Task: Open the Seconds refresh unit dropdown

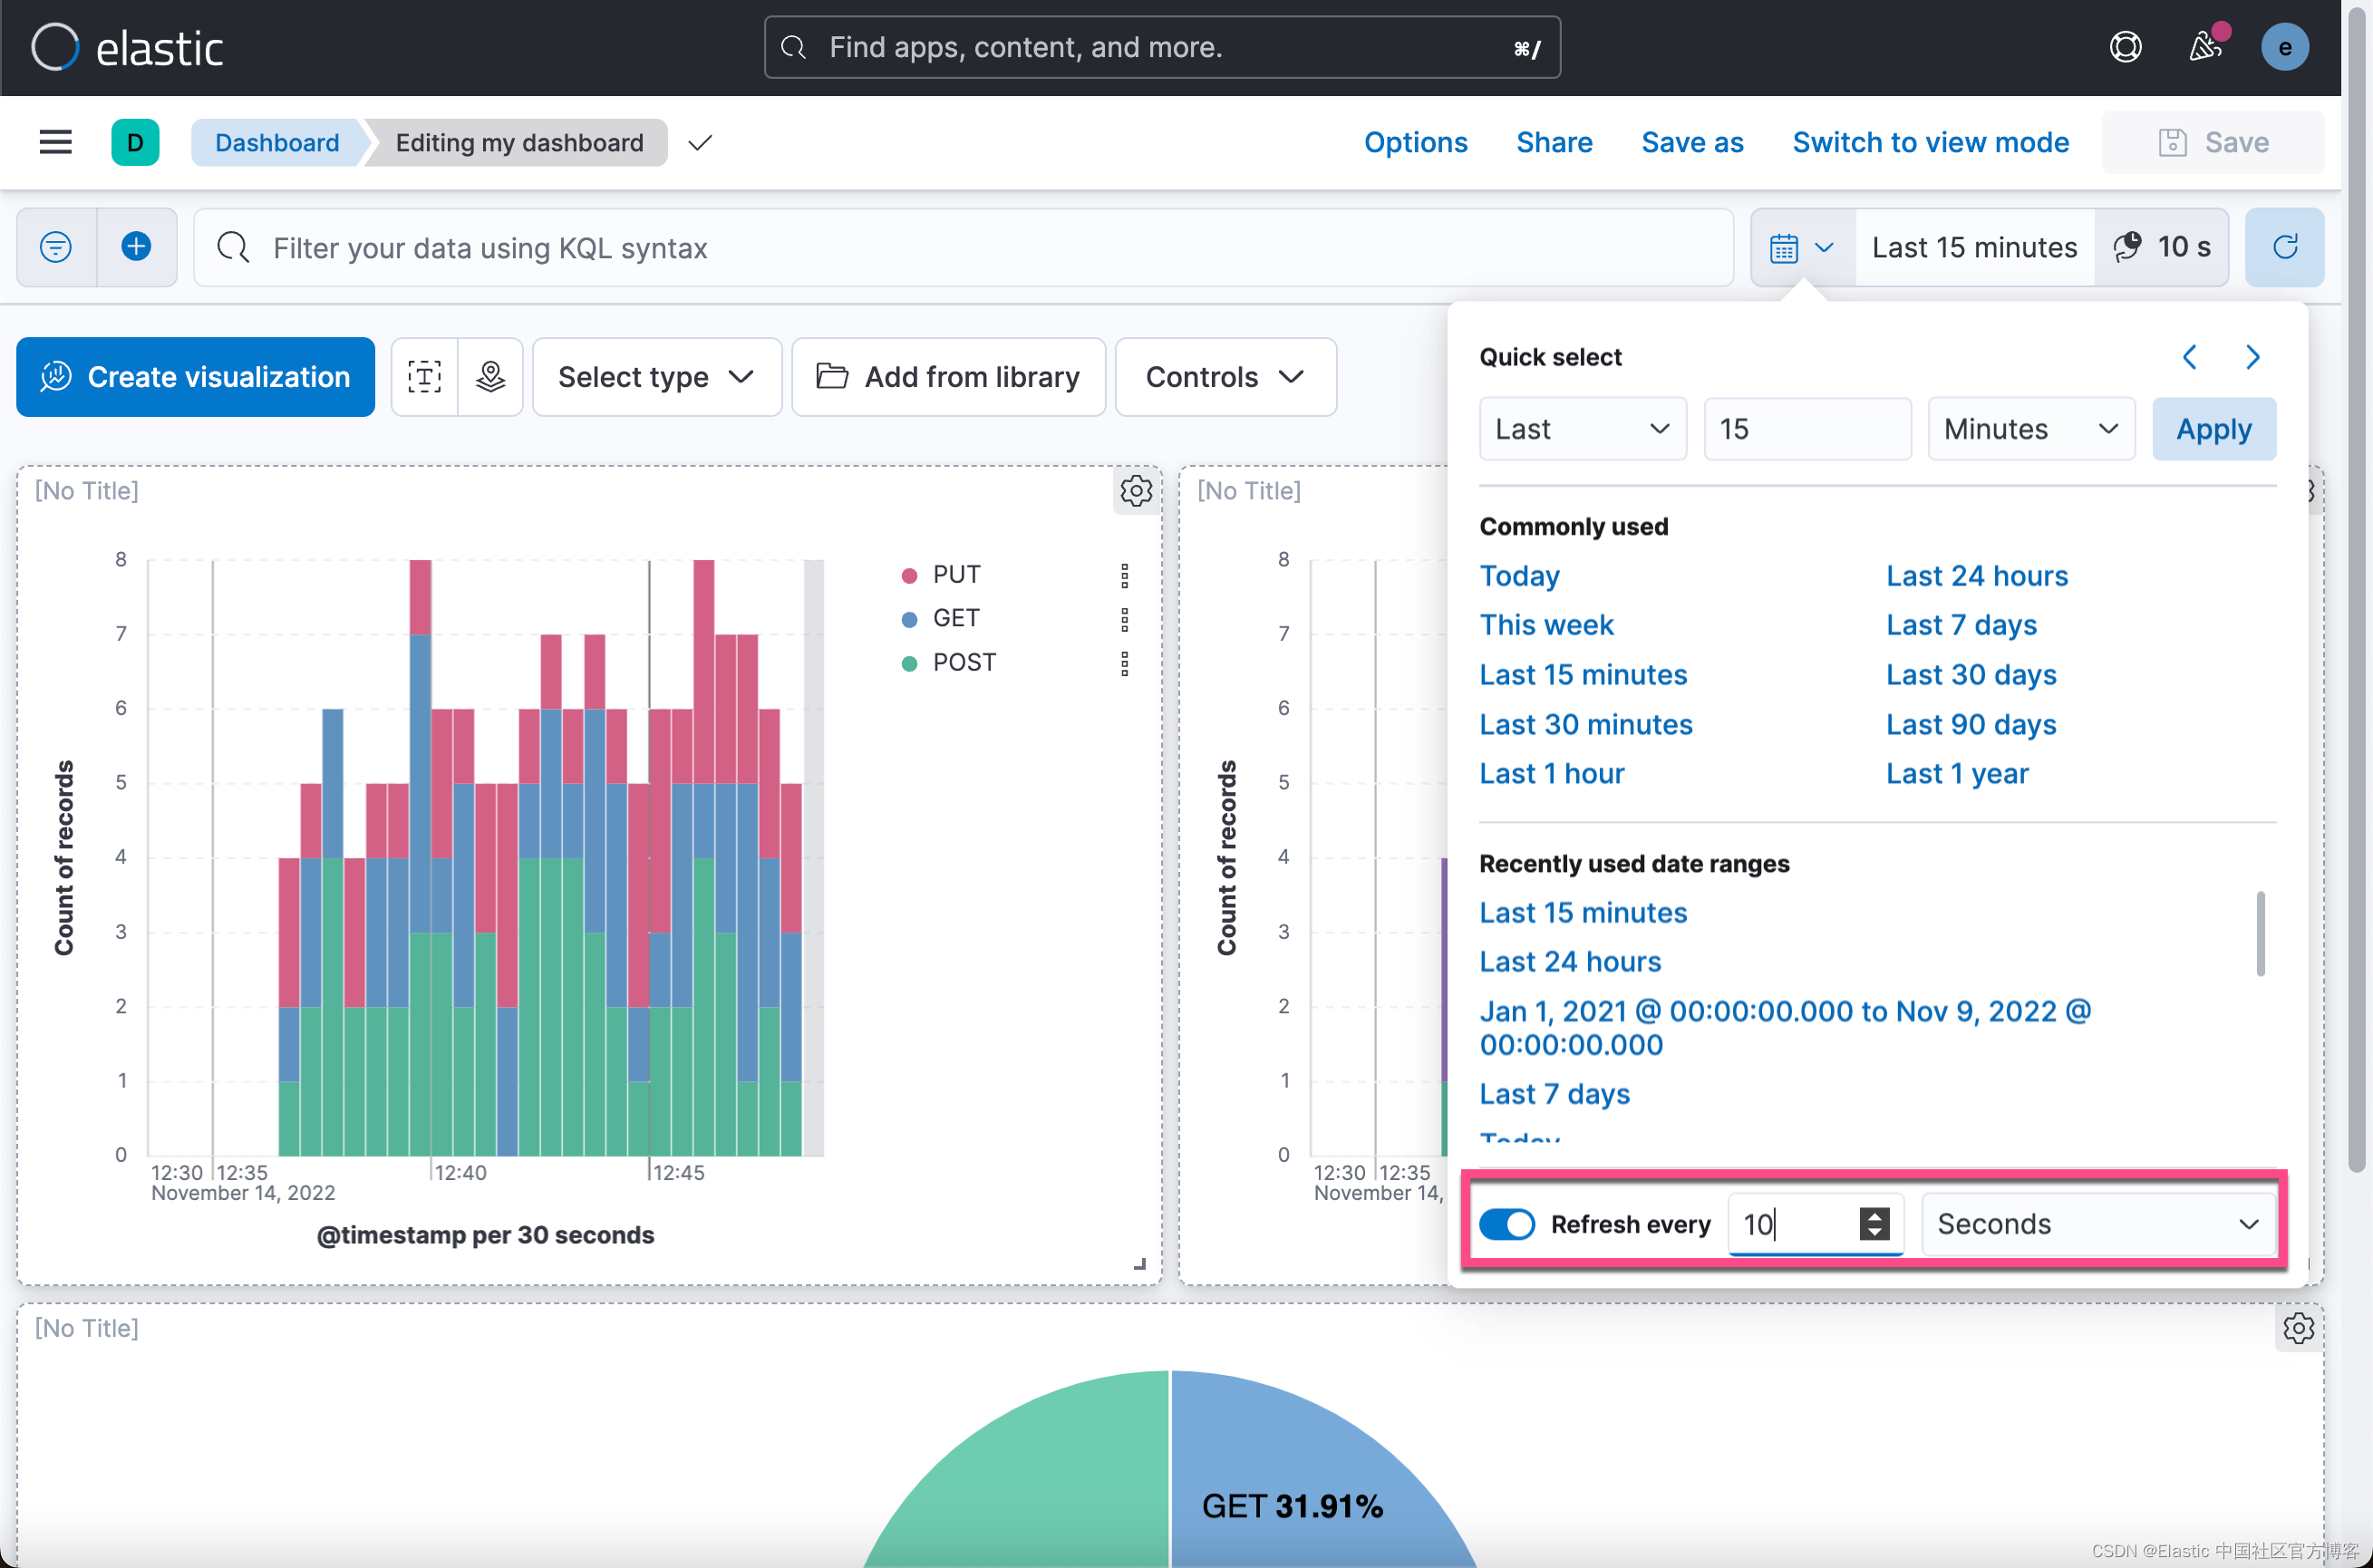Action: pos(2098,1224)
